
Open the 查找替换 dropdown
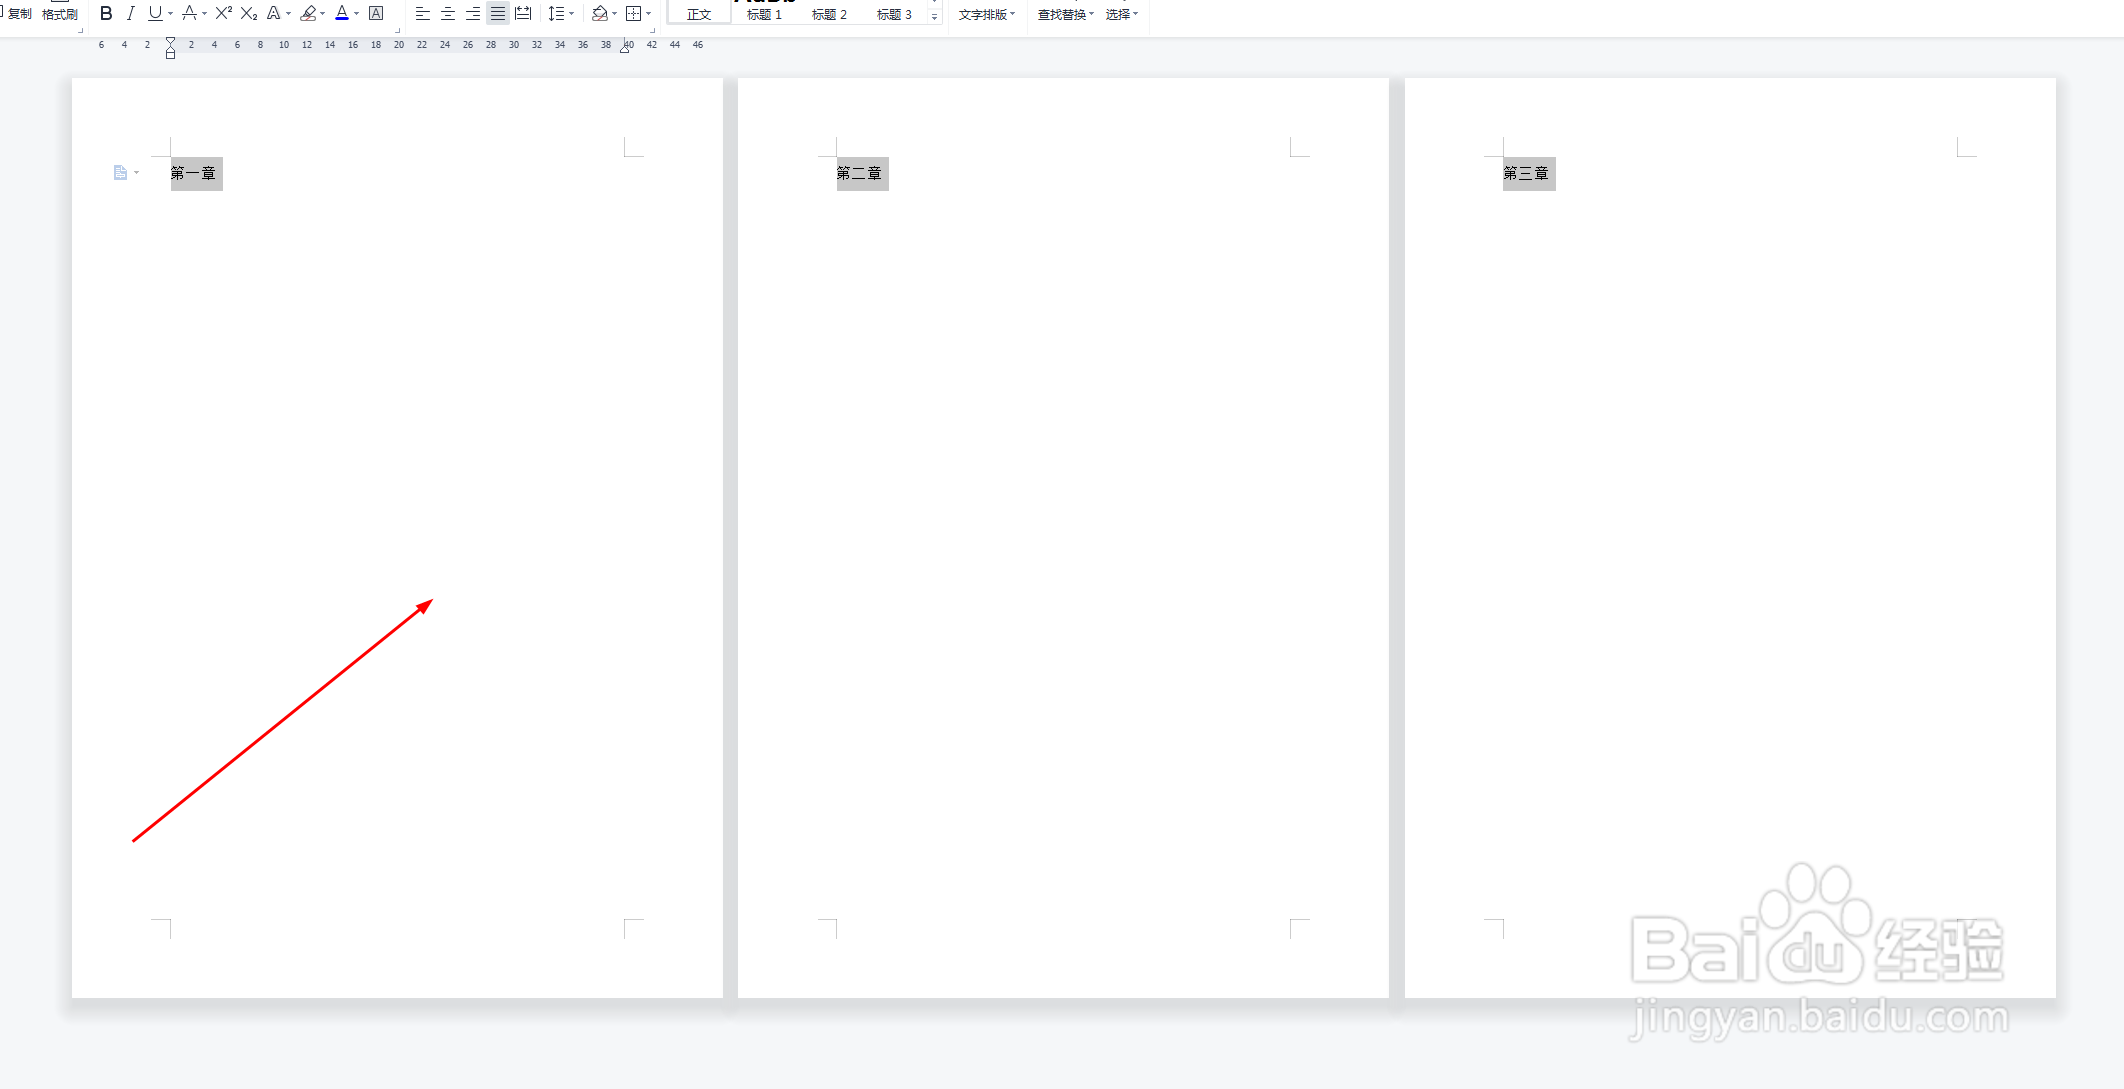pos(1065,14)
